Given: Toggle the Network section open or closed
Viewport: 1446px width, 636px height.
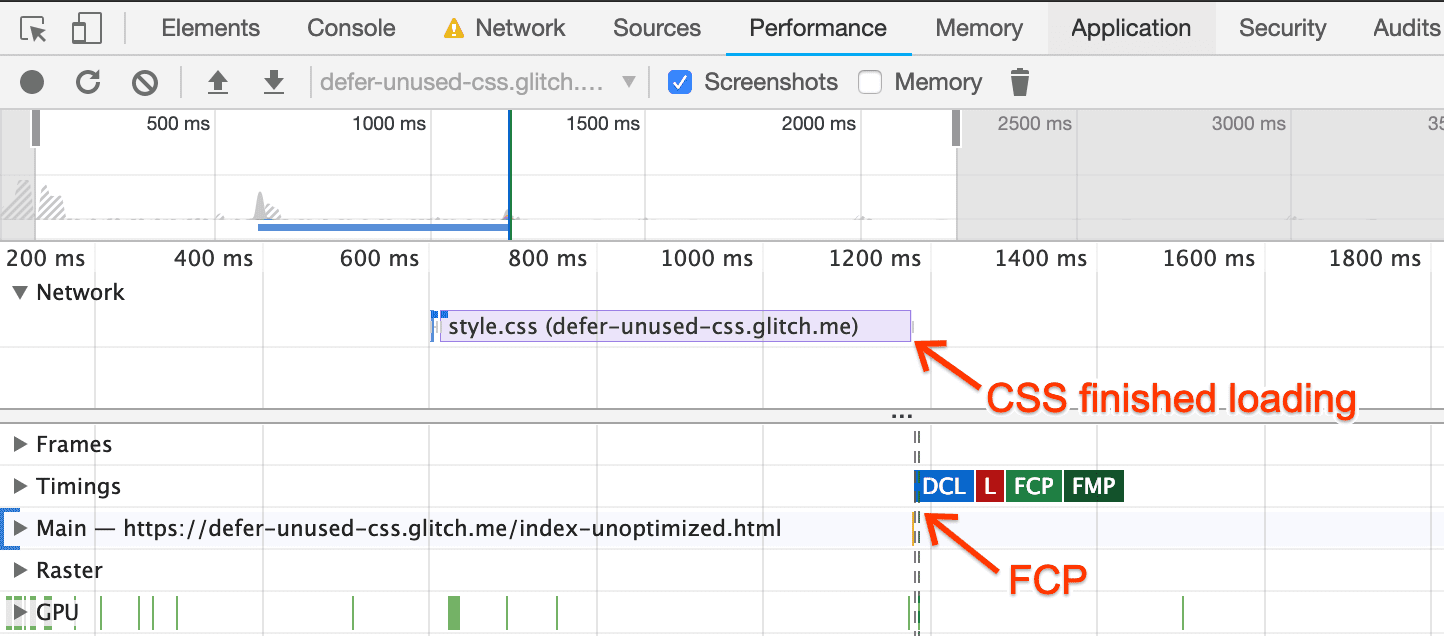Looking at the screenshot, I should (22, 292).
